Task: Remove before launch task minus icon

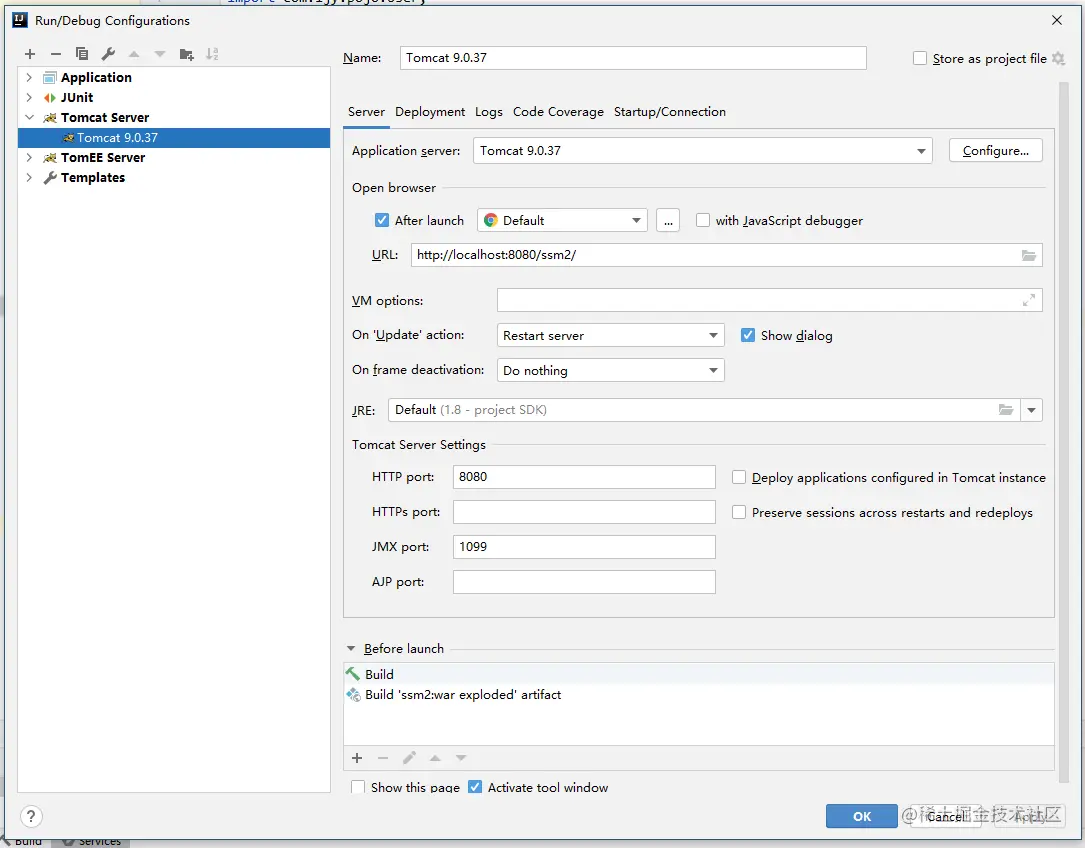Action: tap(383, 758)
